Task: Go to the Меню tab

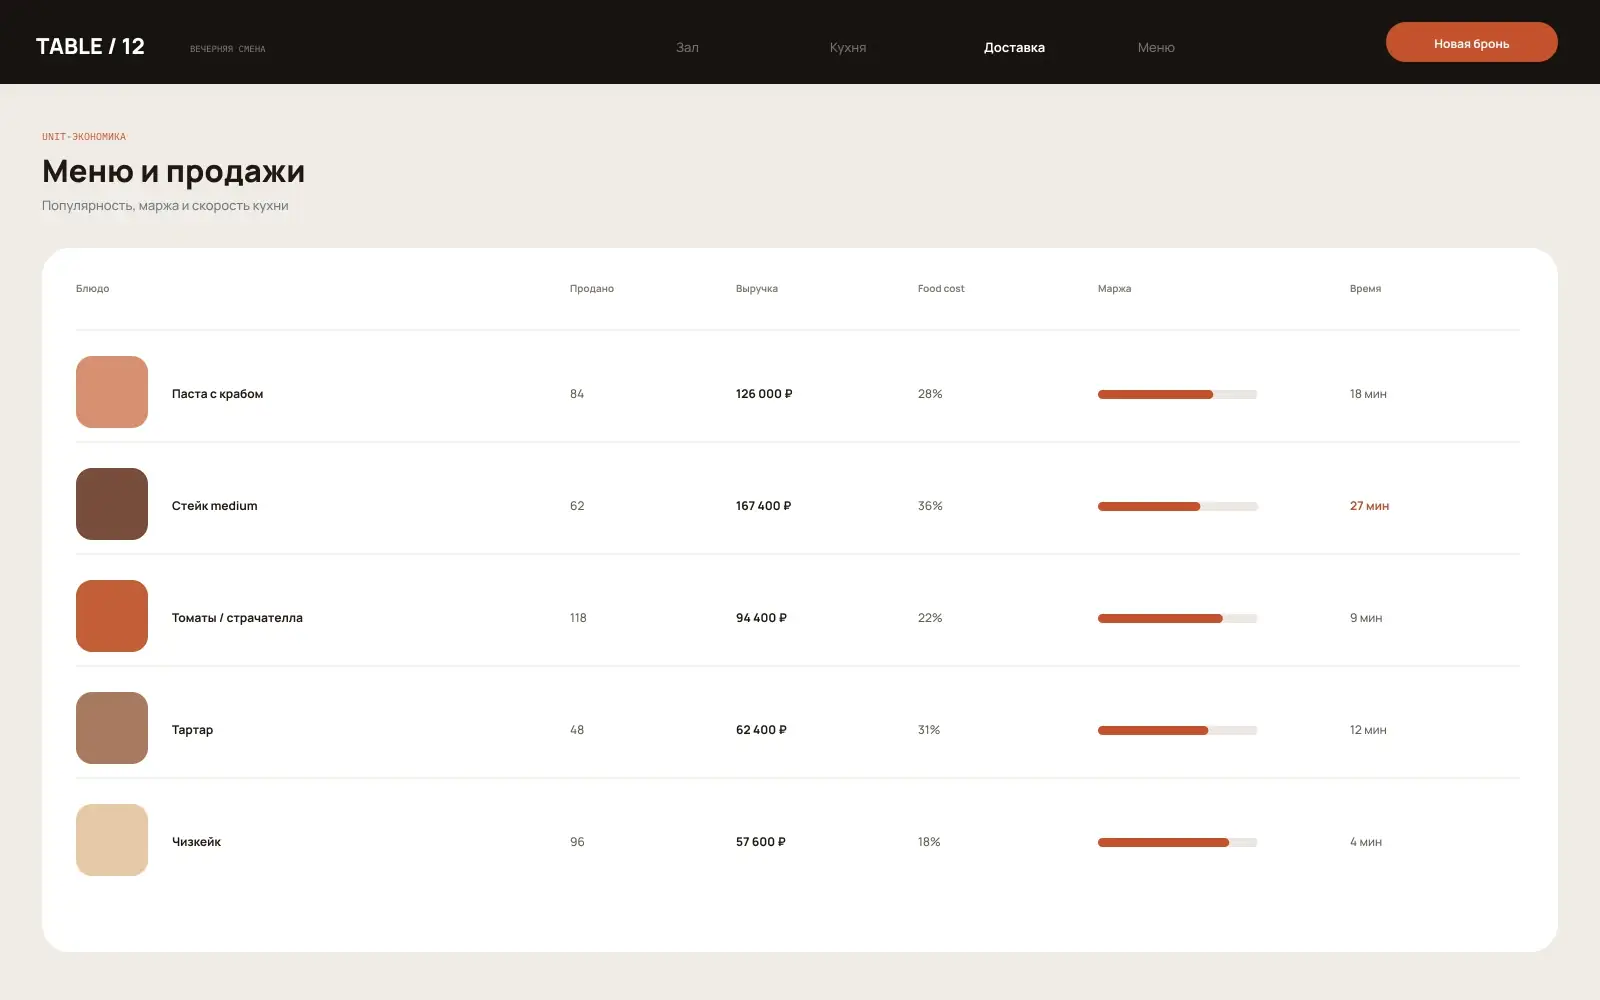Action: click(x=1156, y=47)
